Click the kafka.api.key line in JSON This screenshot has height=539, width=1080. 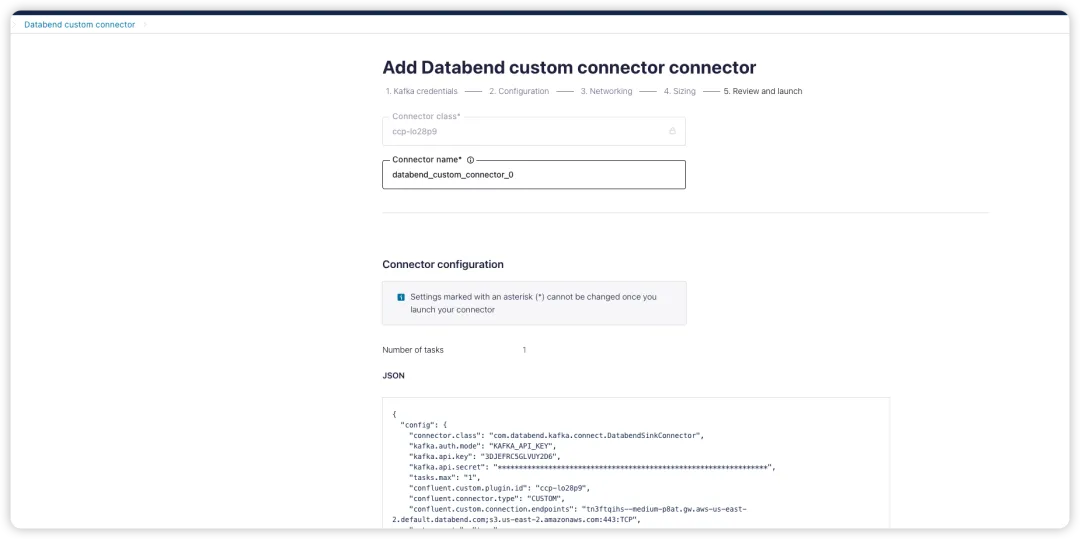[485, 456]
